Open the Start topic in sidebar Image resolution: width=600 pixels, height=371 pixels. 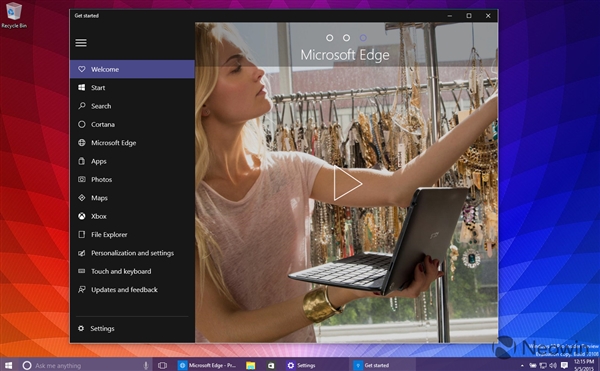coord(132,88)
